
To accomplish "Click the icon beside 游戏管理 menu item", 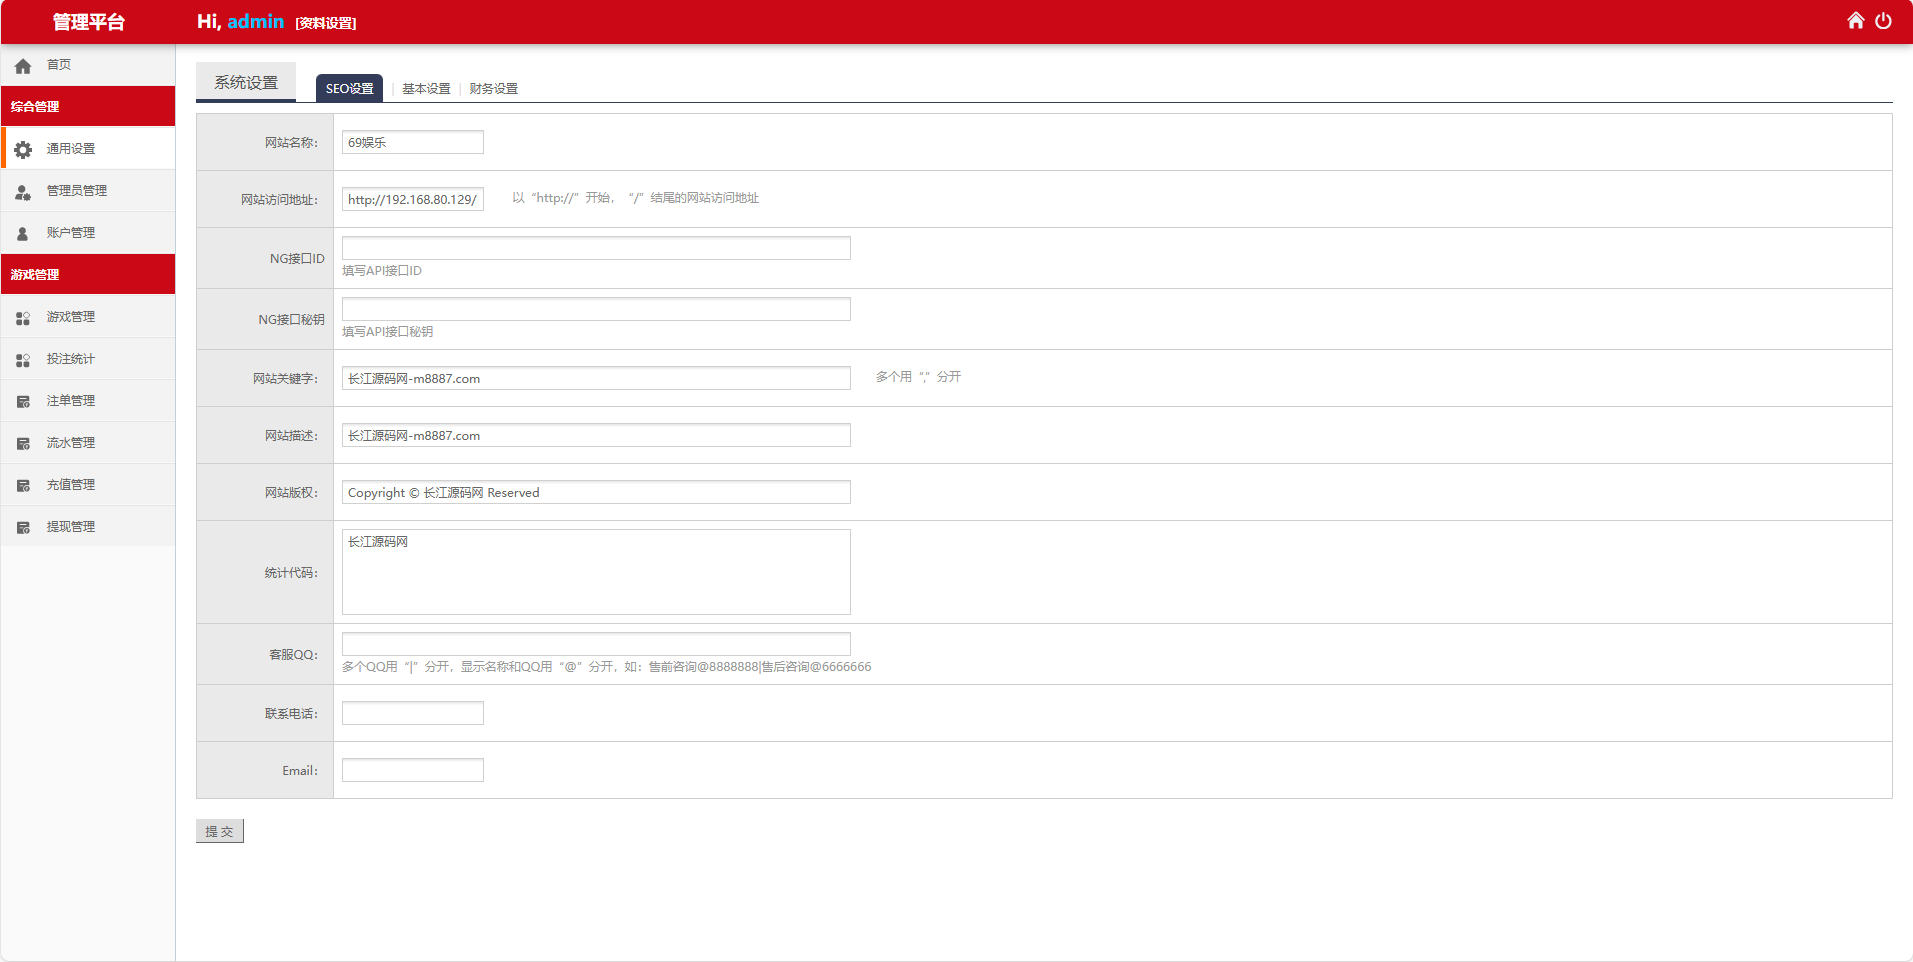I will click(23, 318).
